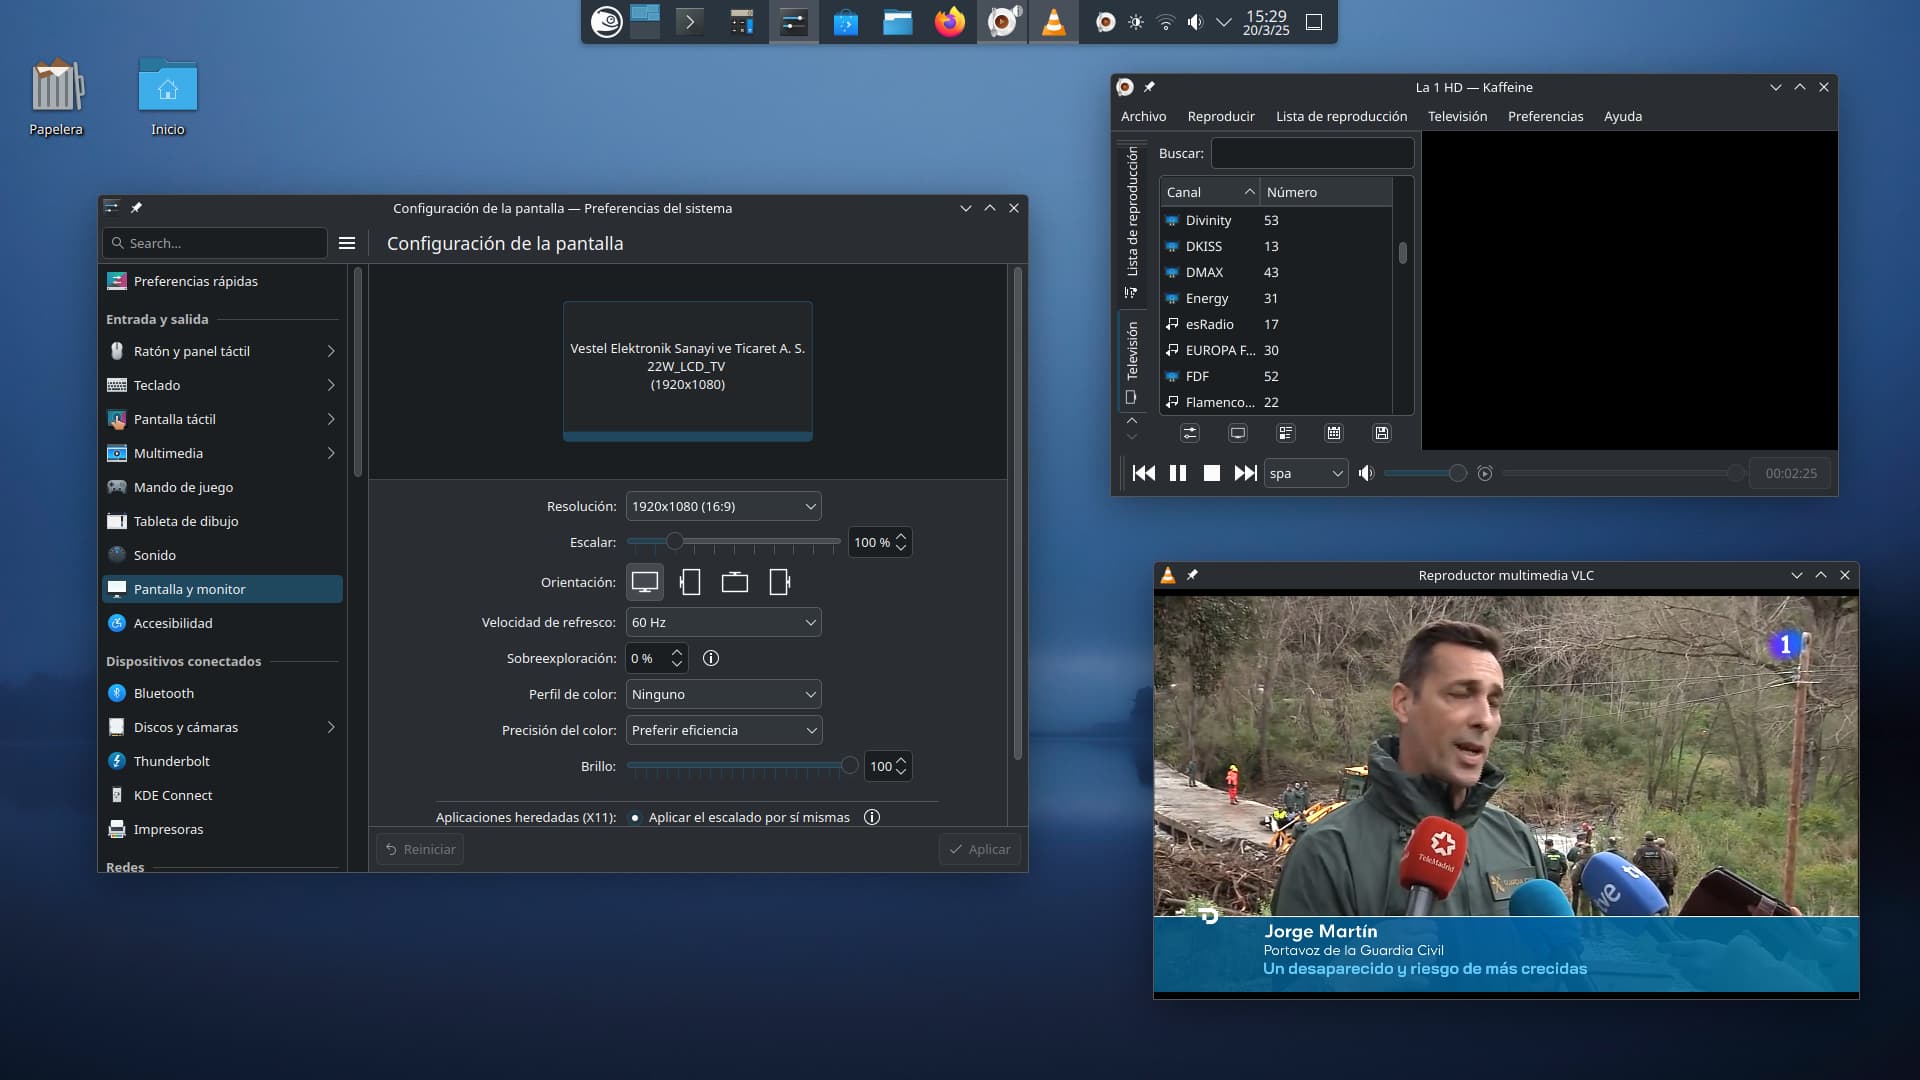Open the program guide calendar icon
This screenshot has width=1920, height=1080.
click(1333, 433)
